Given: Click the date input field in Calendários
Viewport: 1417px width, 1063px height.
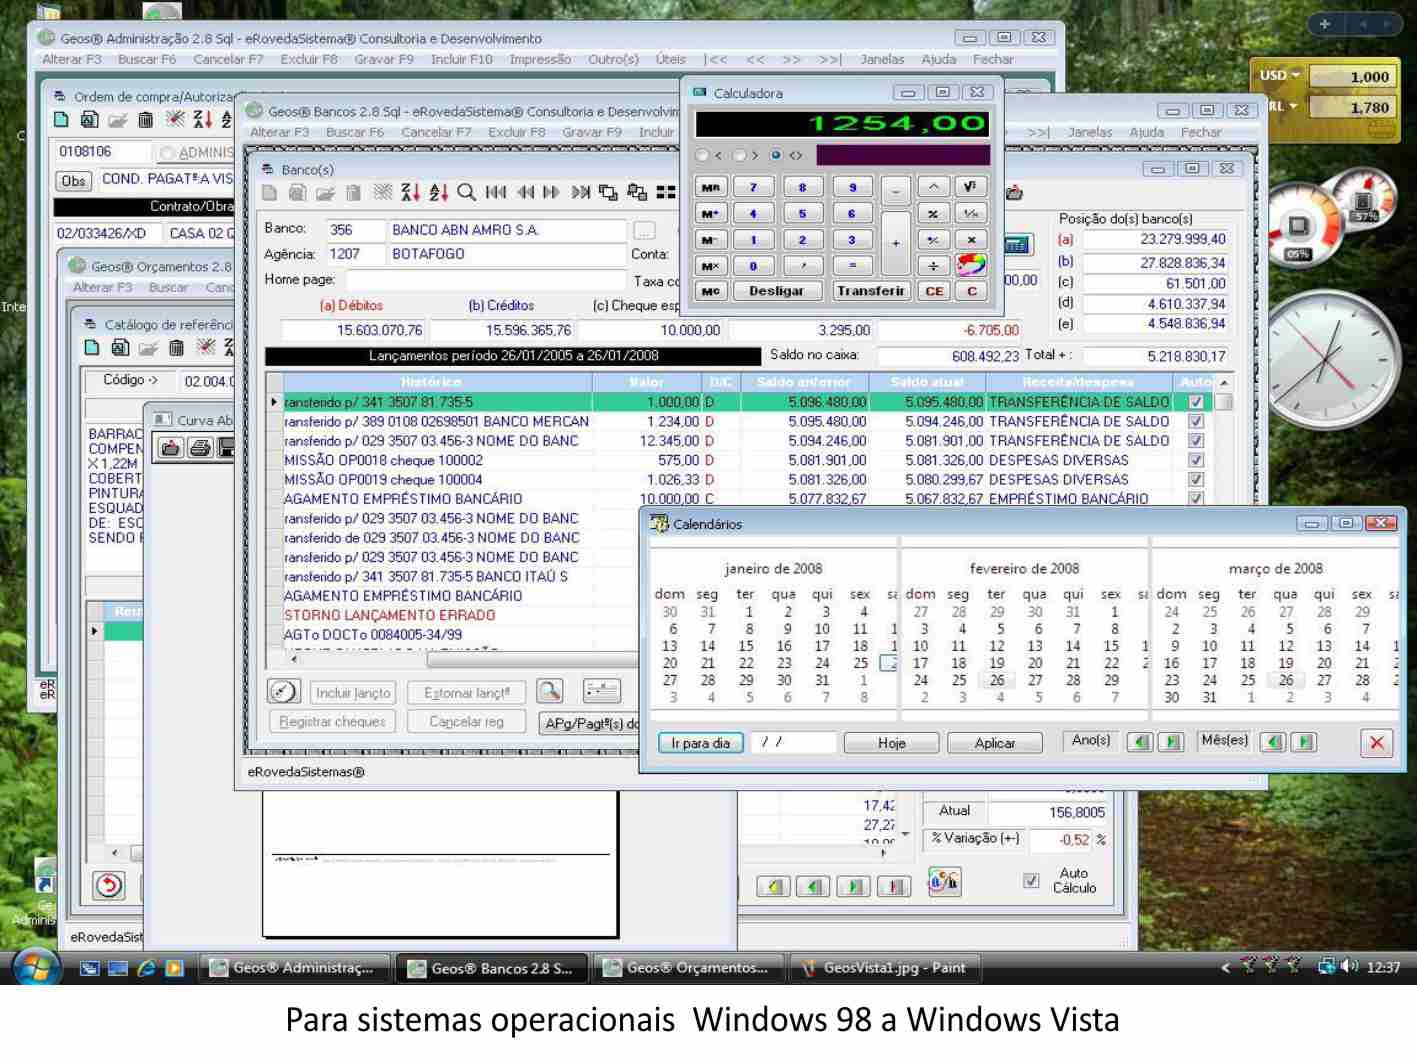Looking at the screenshot, I should click(x=793, y=742).
